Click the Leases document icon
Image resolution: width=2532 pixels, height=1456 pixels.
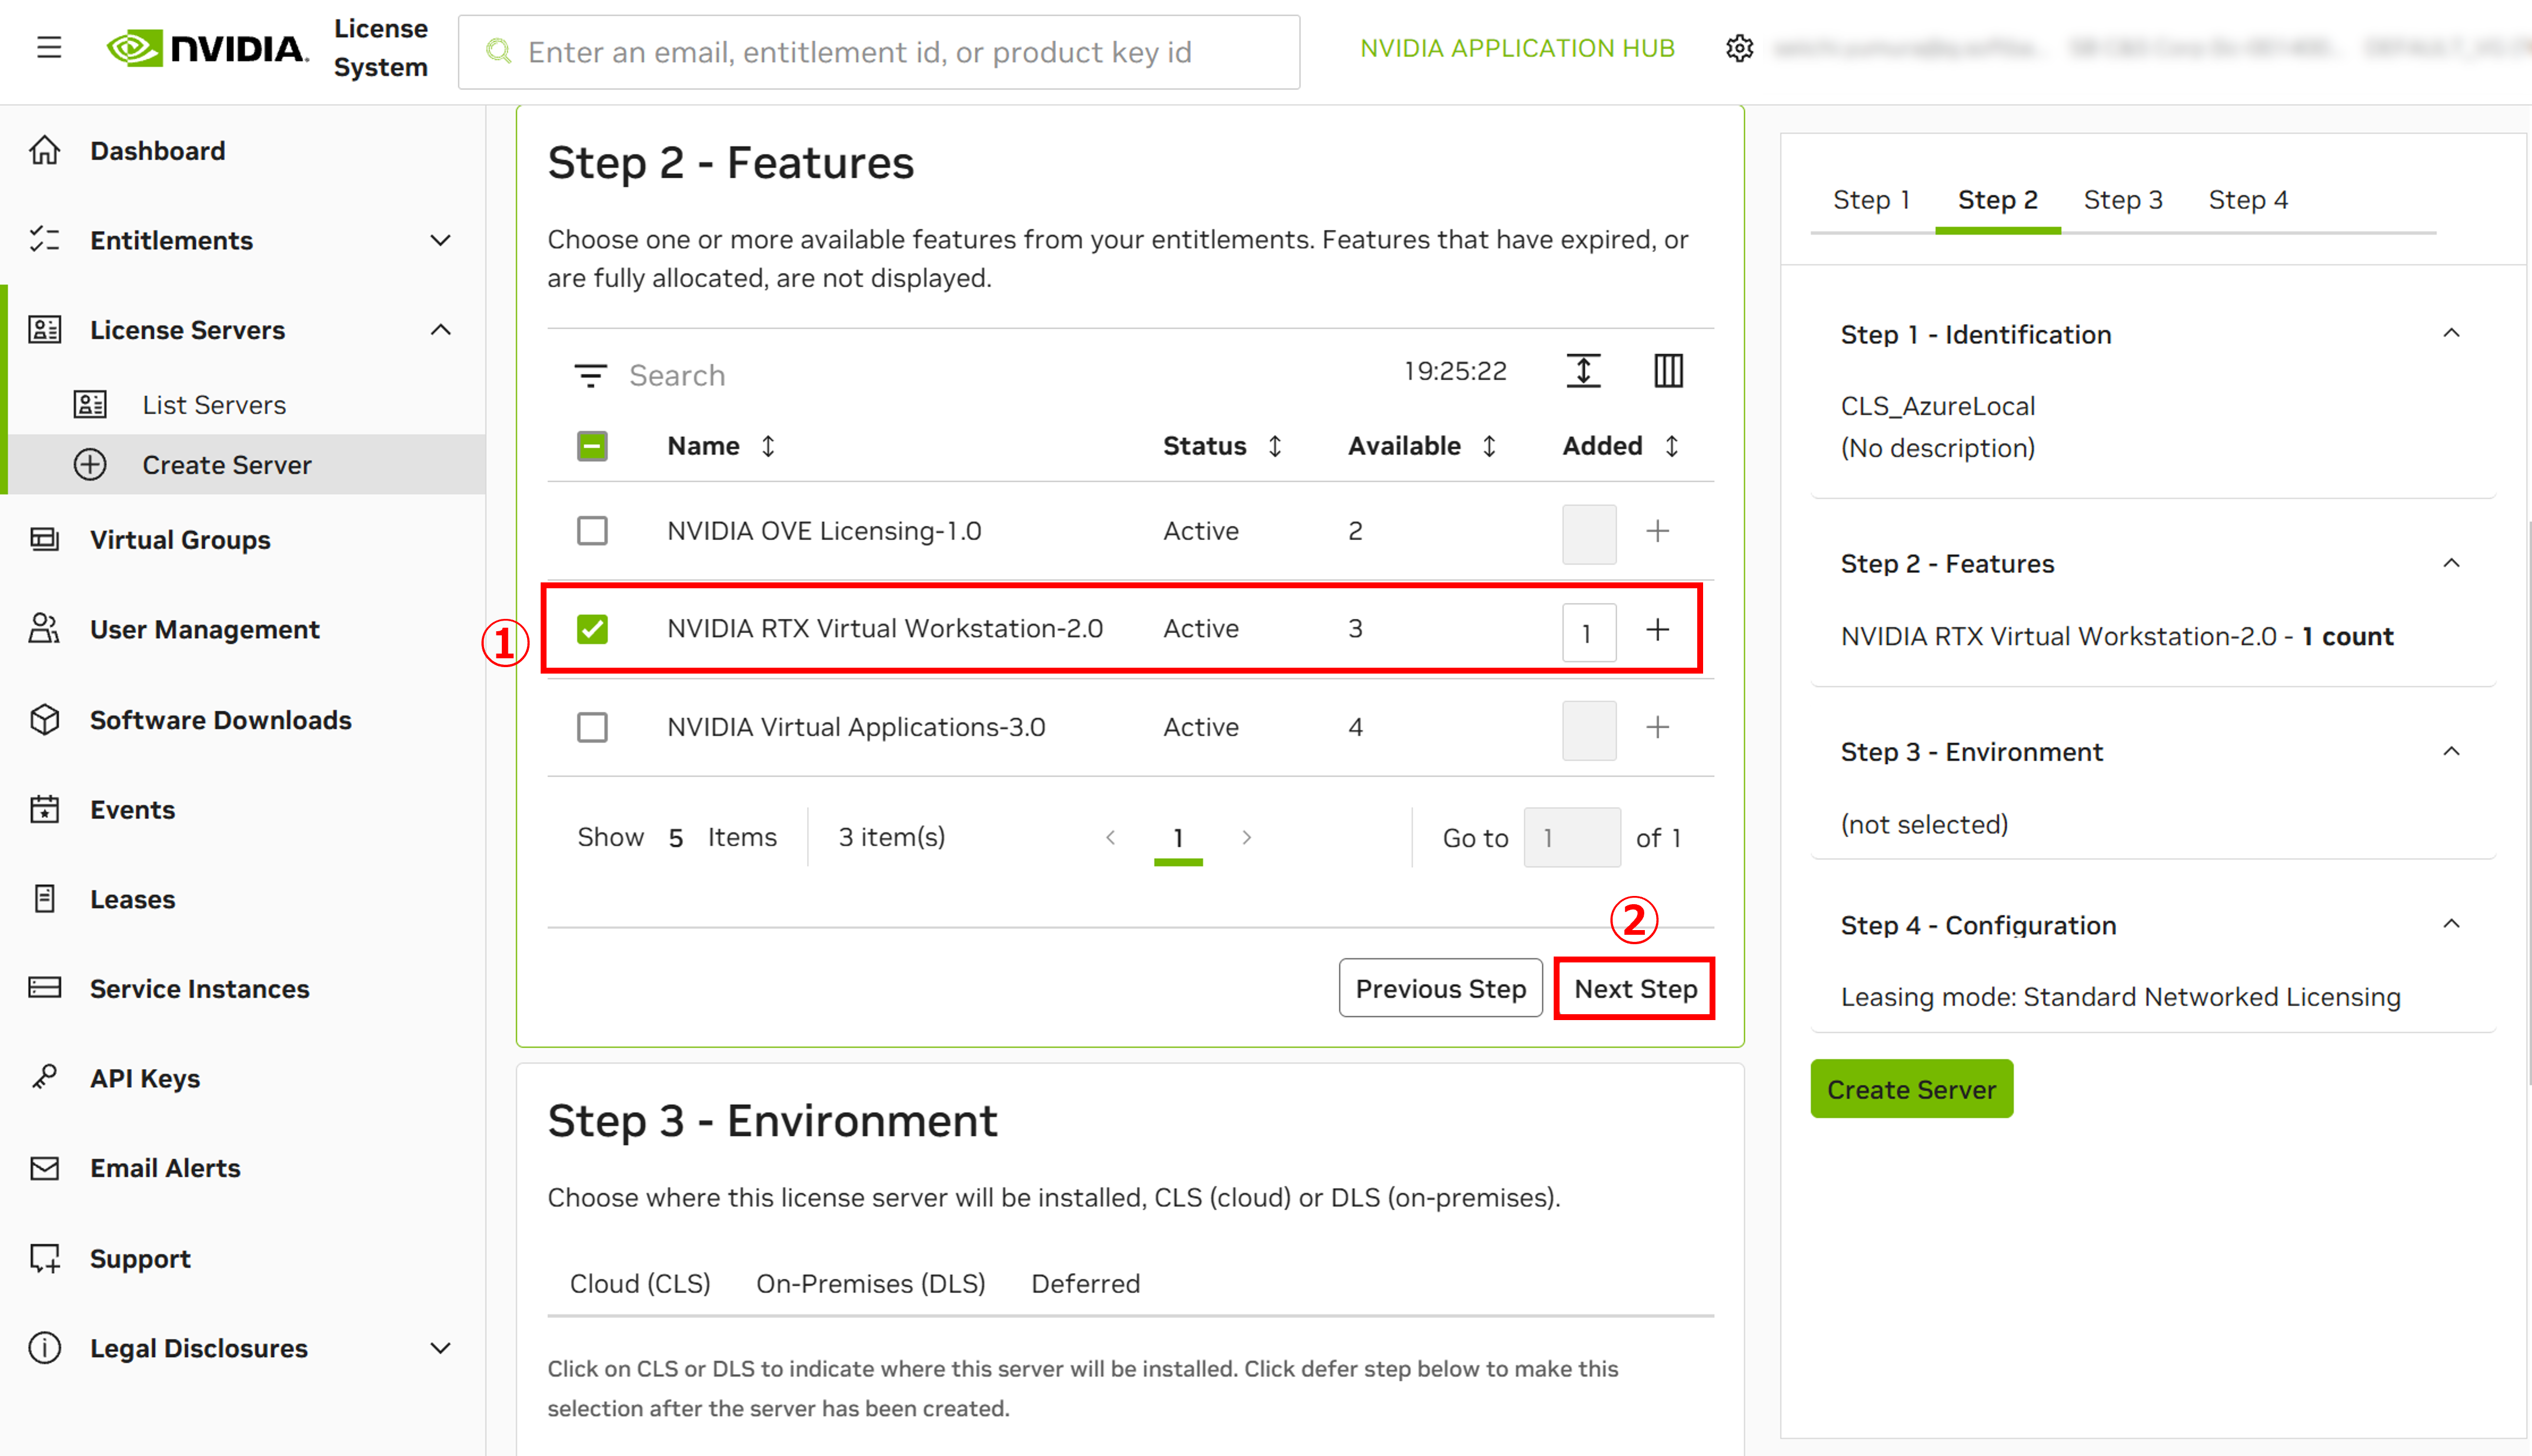coord(45,898)
